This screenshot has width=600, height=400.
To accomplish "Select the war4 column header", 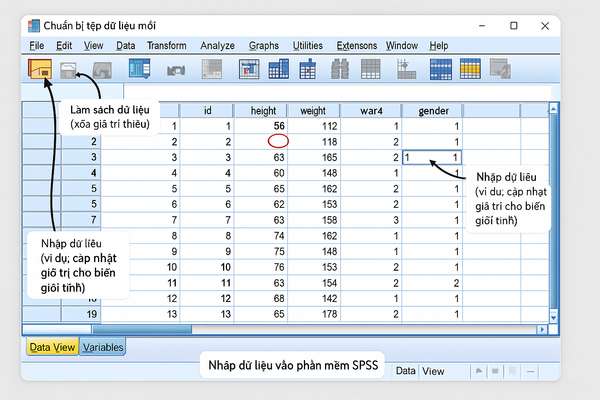I will (x=371, y=111).
